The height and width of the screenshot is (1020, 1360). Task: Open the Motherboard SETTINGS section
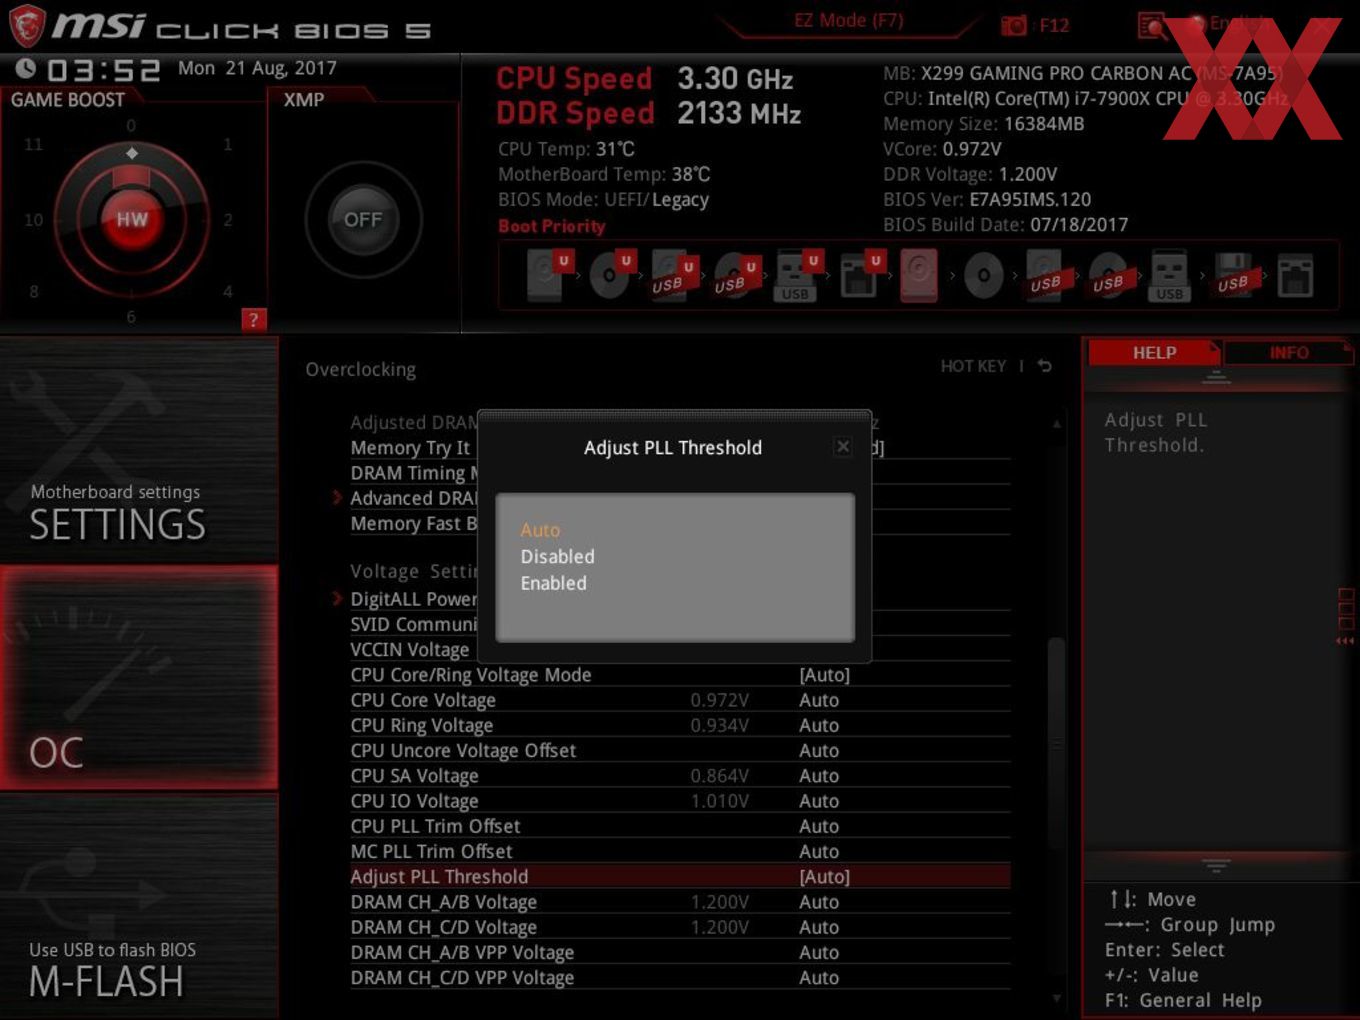pos(139,450)
